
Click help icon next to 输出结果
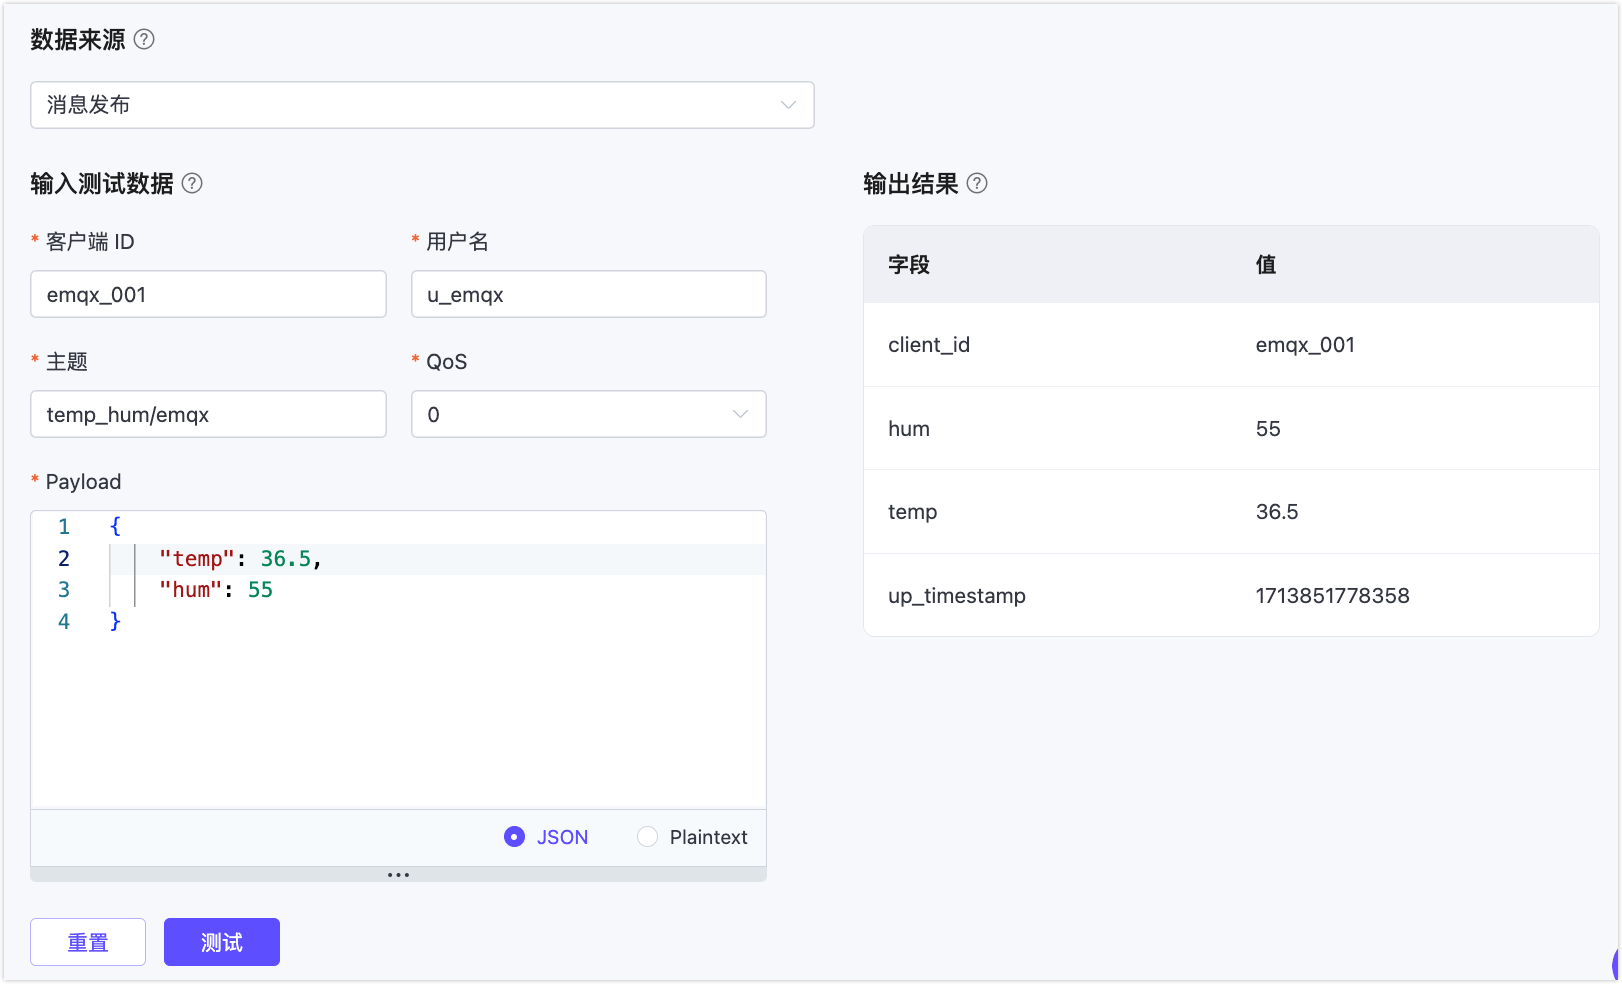pos(977,183)
